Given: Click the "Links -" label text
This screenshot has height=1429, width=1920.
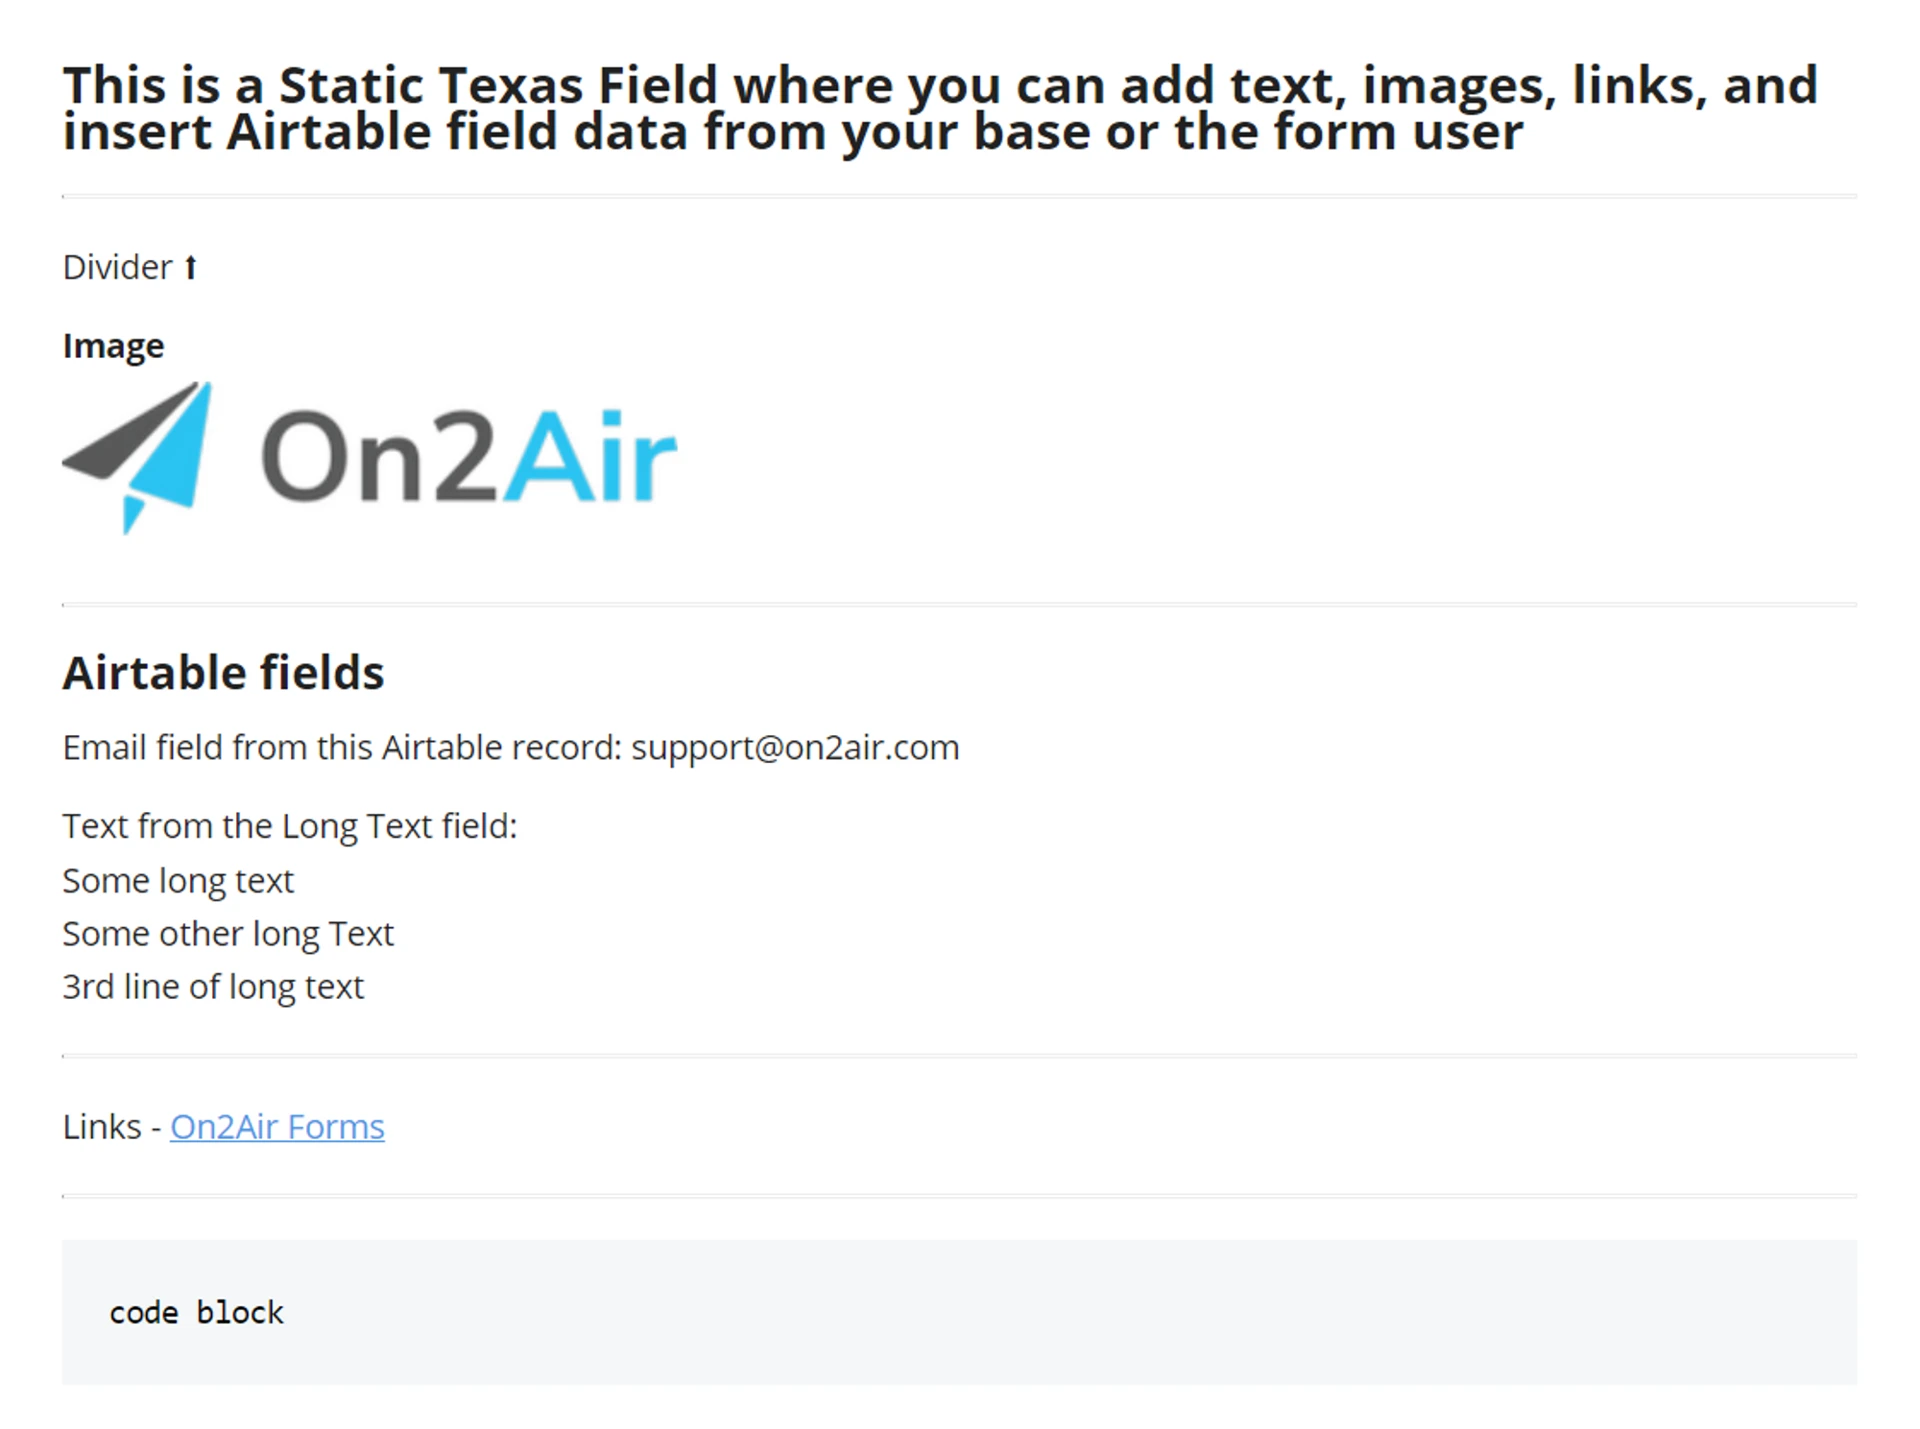Looking at the screenshot, I should point(110,1127).
